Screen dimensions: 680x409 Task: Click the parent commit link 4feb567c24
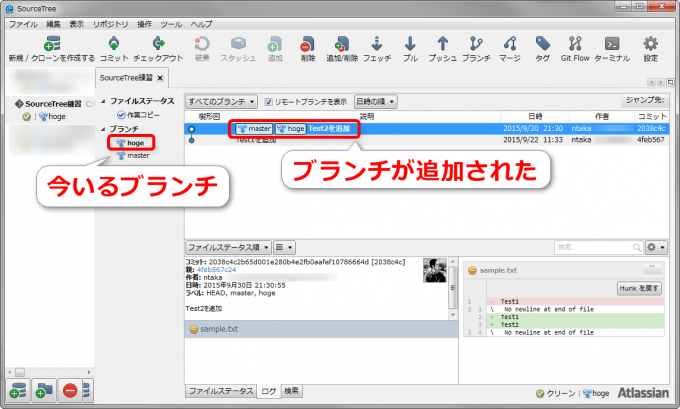[x=216, y=270]
